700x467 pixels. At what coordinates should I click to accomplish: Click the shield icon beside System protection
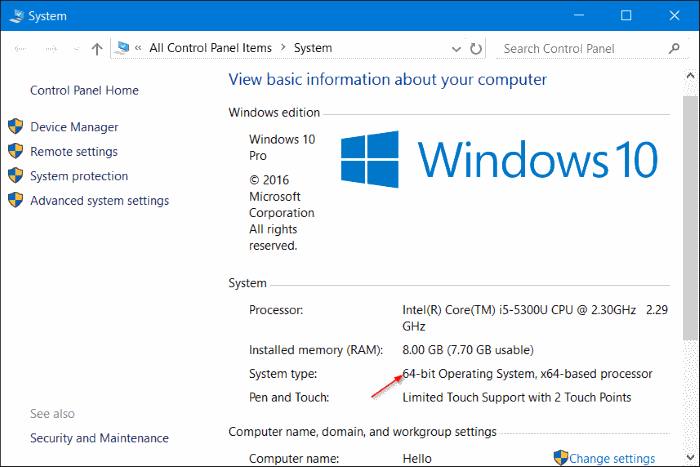(x=16, y=175)
